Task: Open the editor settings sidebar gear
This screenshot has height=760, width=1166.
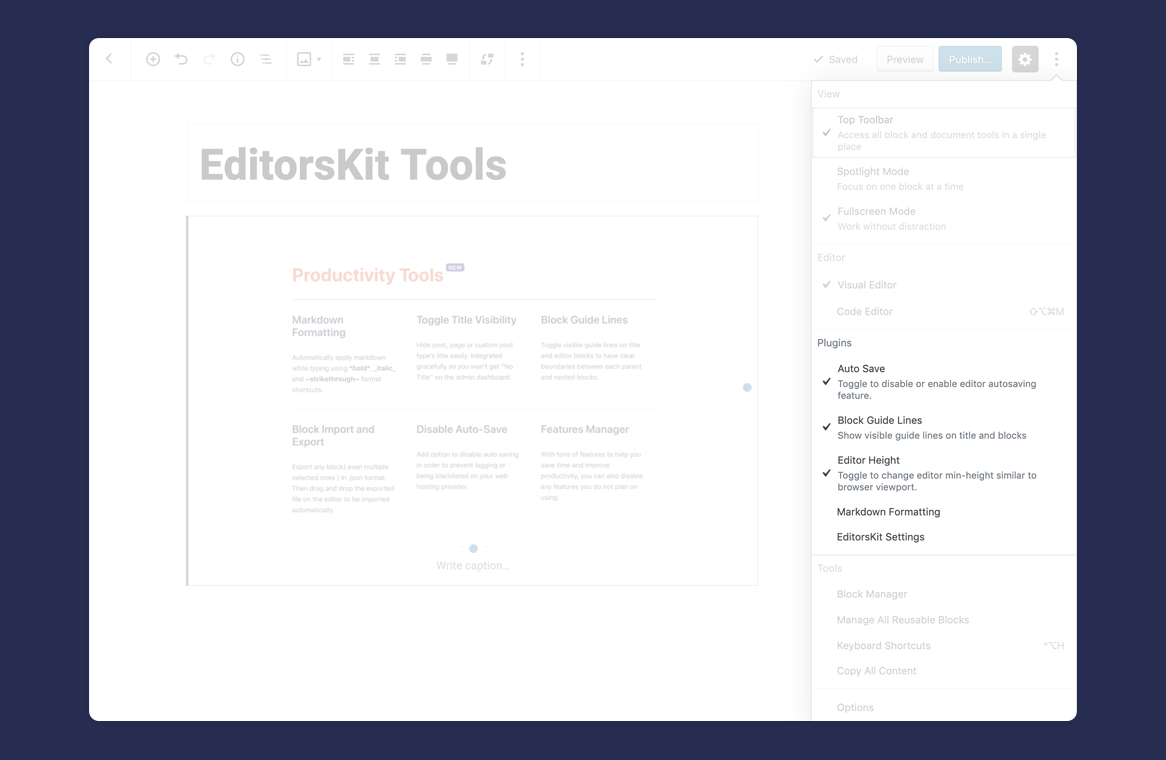Action: click(x=1024, y=59)
